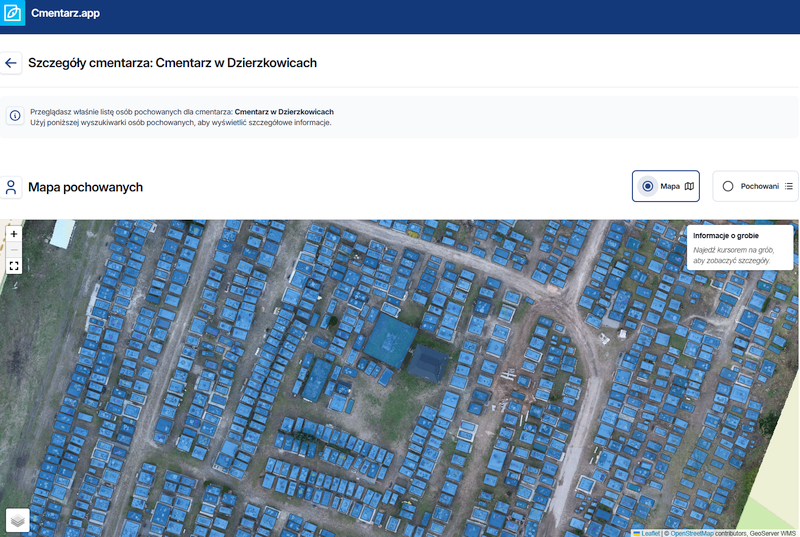Click bold Cmentarz w Dzierzkowicach in notice
This screenshot has height=537, width=800.
(284, 112)
